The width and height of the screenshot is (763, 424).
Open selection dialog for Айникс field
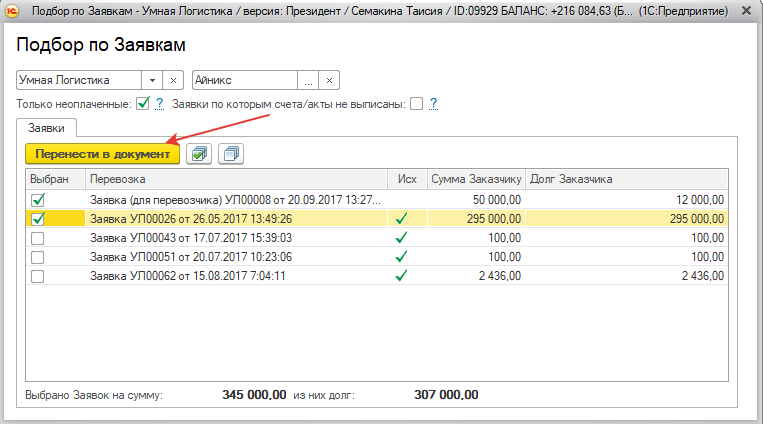coord(308,80)
